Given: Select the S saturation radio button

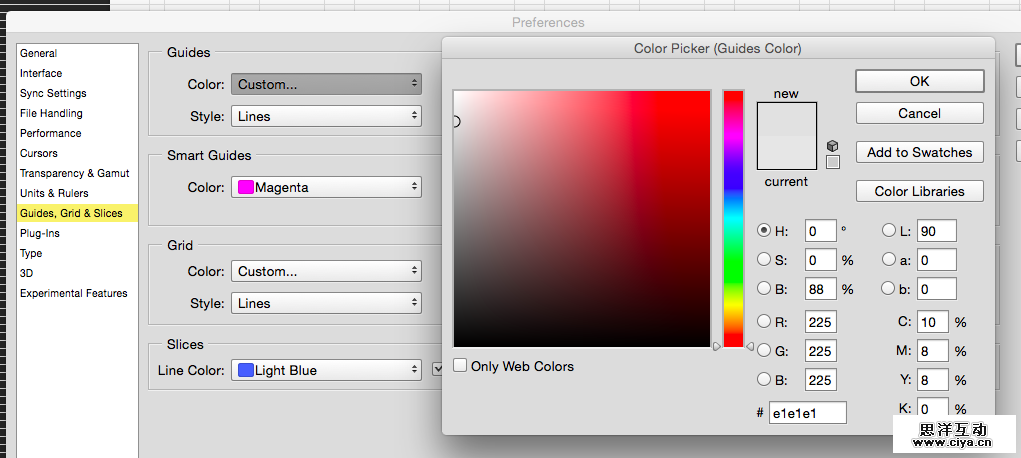Looking at the screenshot, I should click(x=764, y=260).
